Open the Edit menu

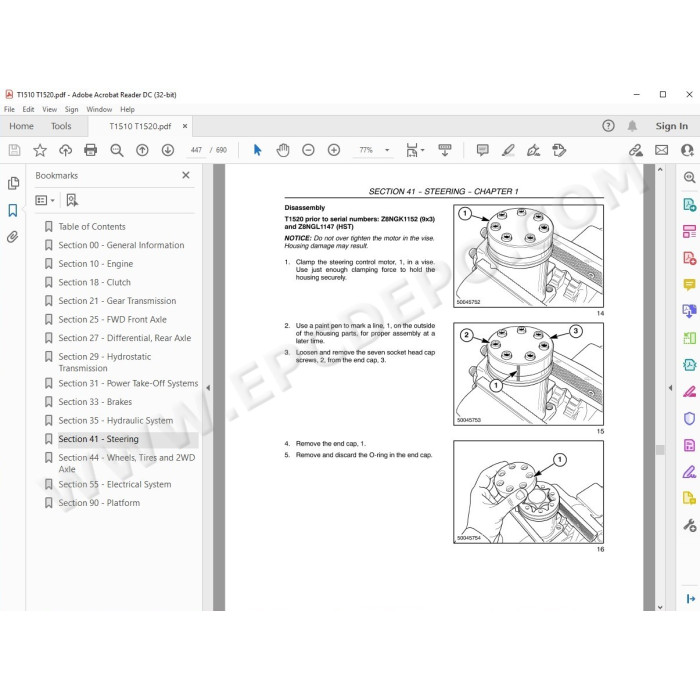pyautogui.click(x=28, y=109)
